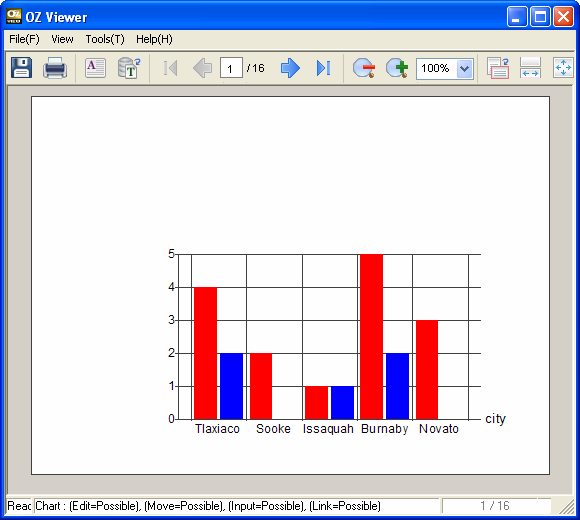This screenshot has height=520, width=580.
Task: Click the page number input field
Action: pyautogui.click(x=231, y=68)
